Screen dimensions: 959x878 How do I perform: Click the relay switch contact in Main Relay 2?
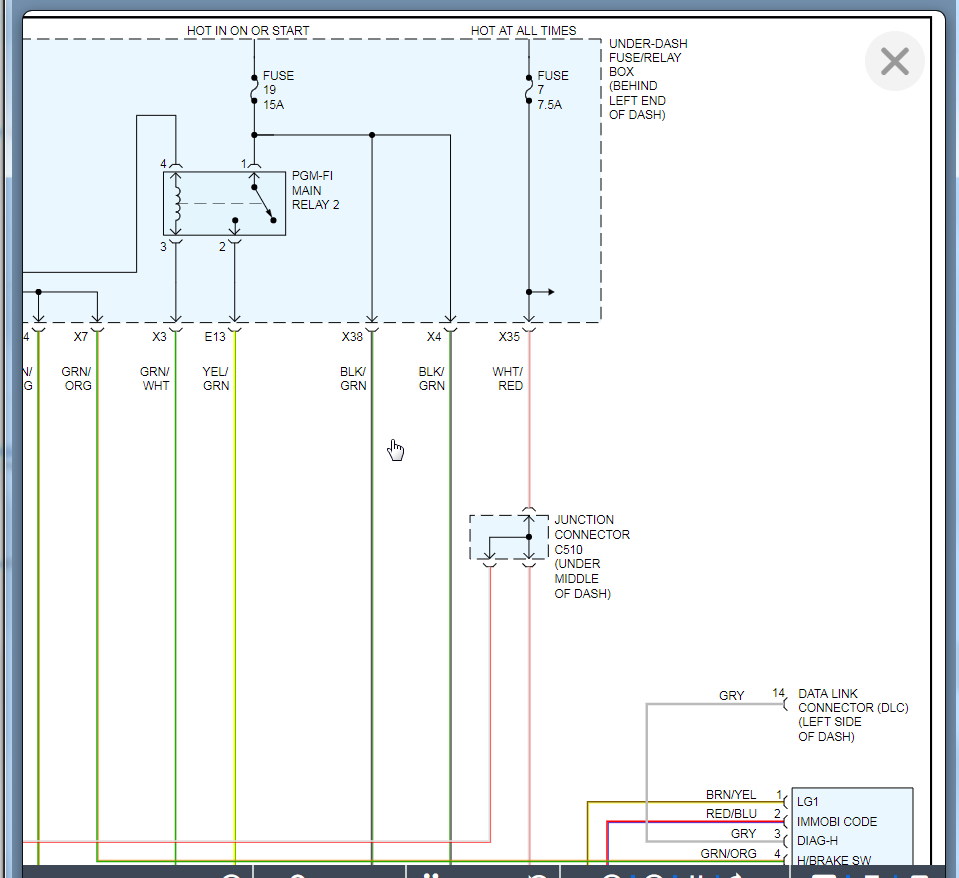pyautogui.click(x=263, y=203)
